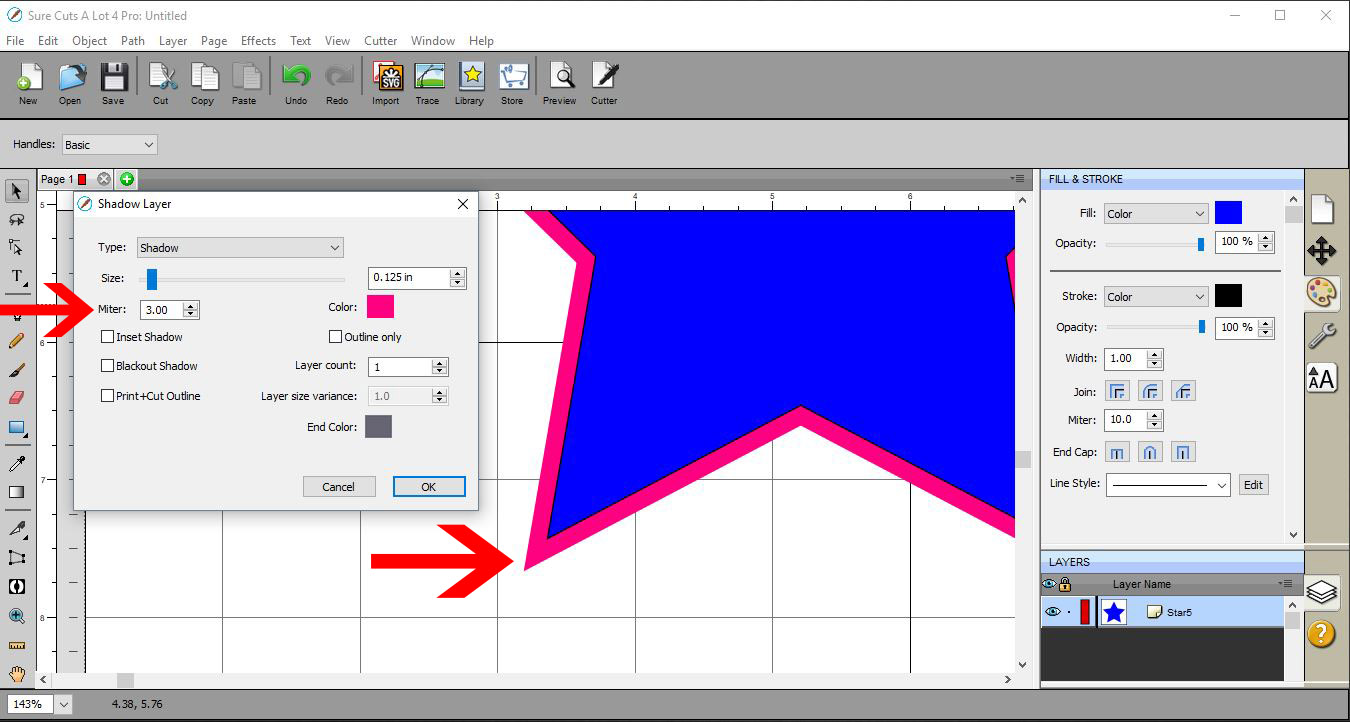Click the New document toolbar icon

[x=28, y=83]
